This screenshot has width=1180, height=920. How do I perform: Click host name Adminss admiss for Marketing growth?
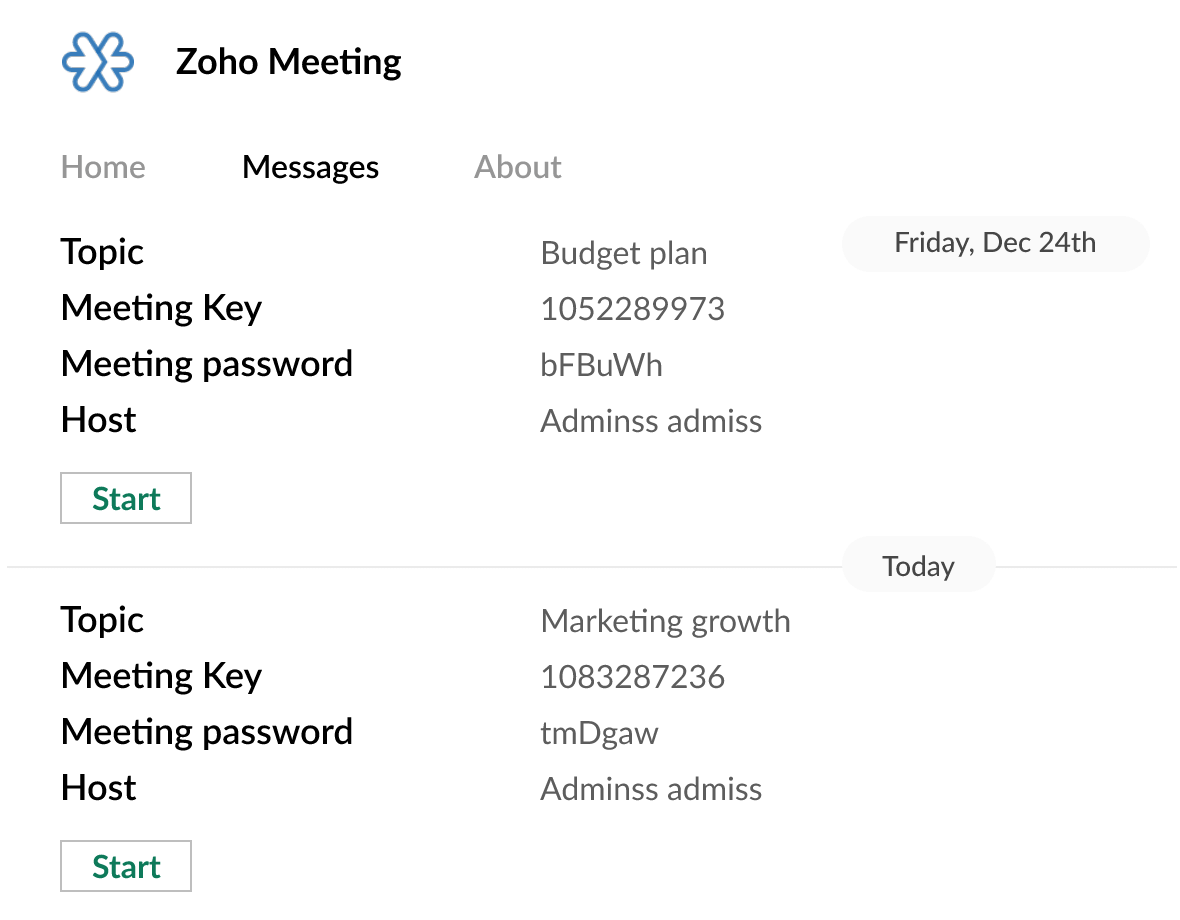[x=651, y=789]
